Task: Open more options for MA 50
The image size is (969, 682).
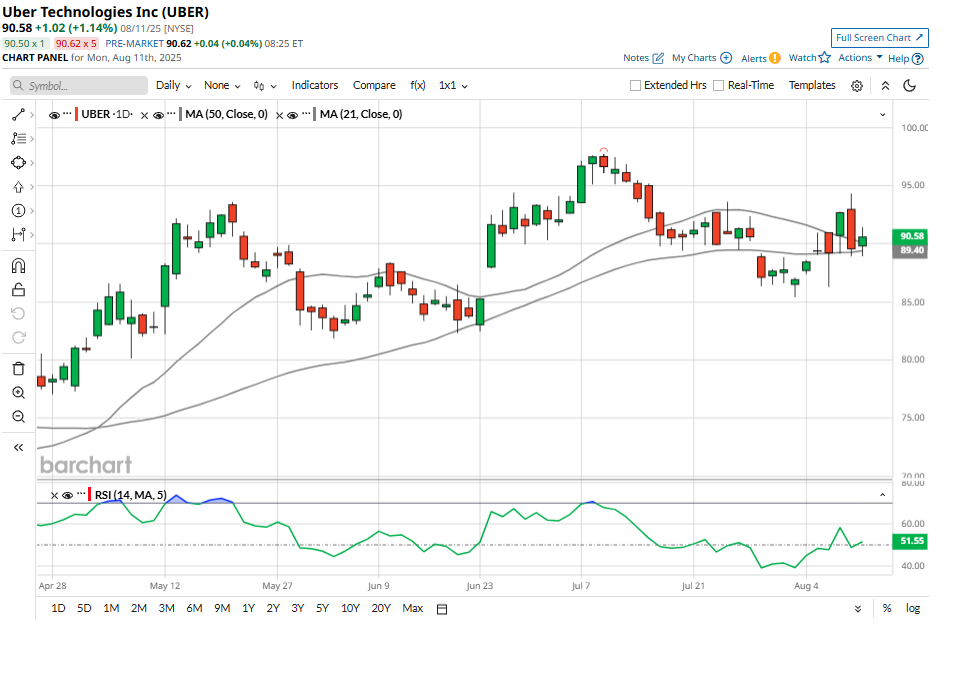Action: pyautogui.click(x=171, y=114)
